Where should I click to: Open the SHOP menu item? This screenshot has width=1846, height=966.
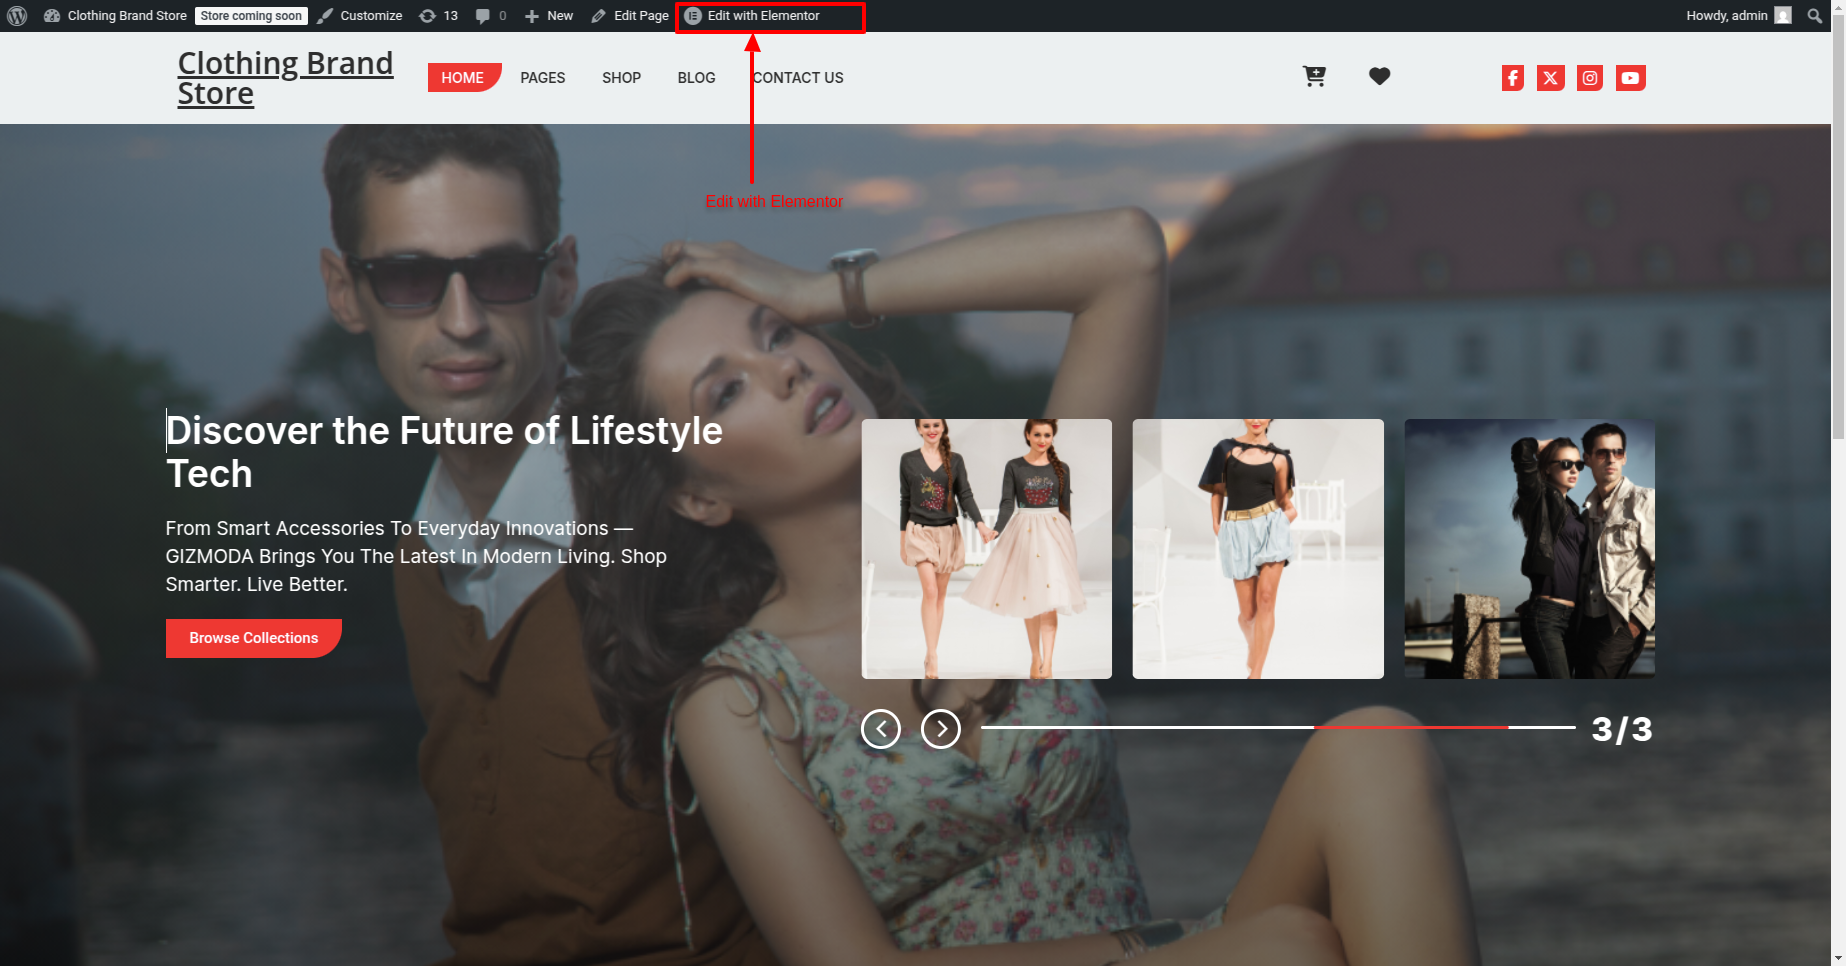point(621,78)
